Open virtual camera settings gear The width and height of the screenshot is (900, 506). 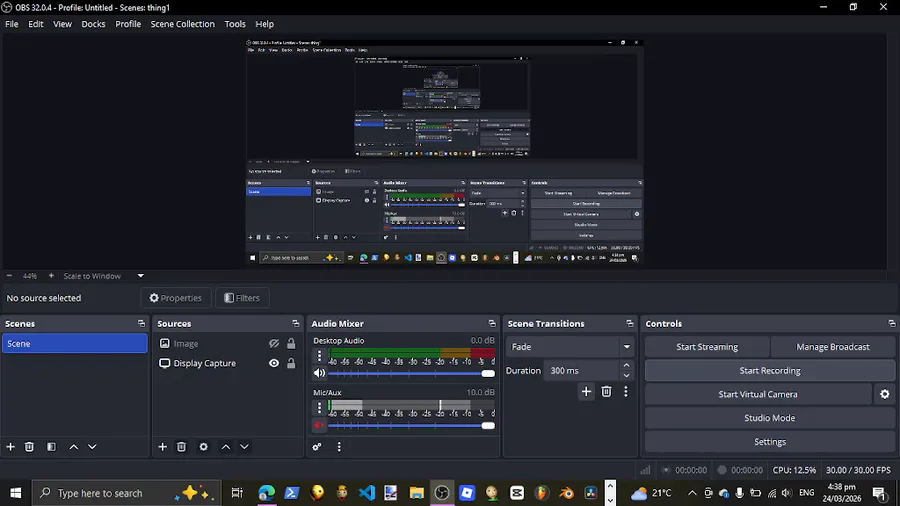(885, 394)
